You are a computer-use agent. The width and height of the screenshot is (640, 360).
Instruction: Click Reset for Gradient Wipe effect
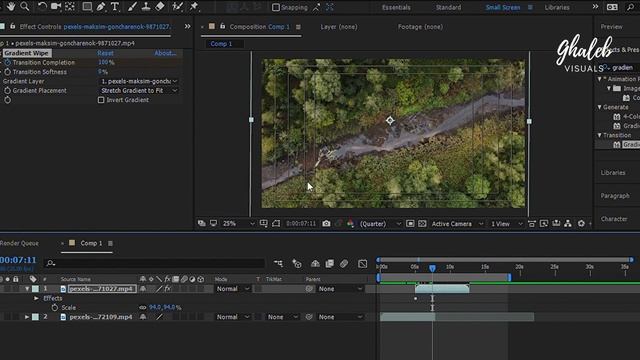point(105,53)
